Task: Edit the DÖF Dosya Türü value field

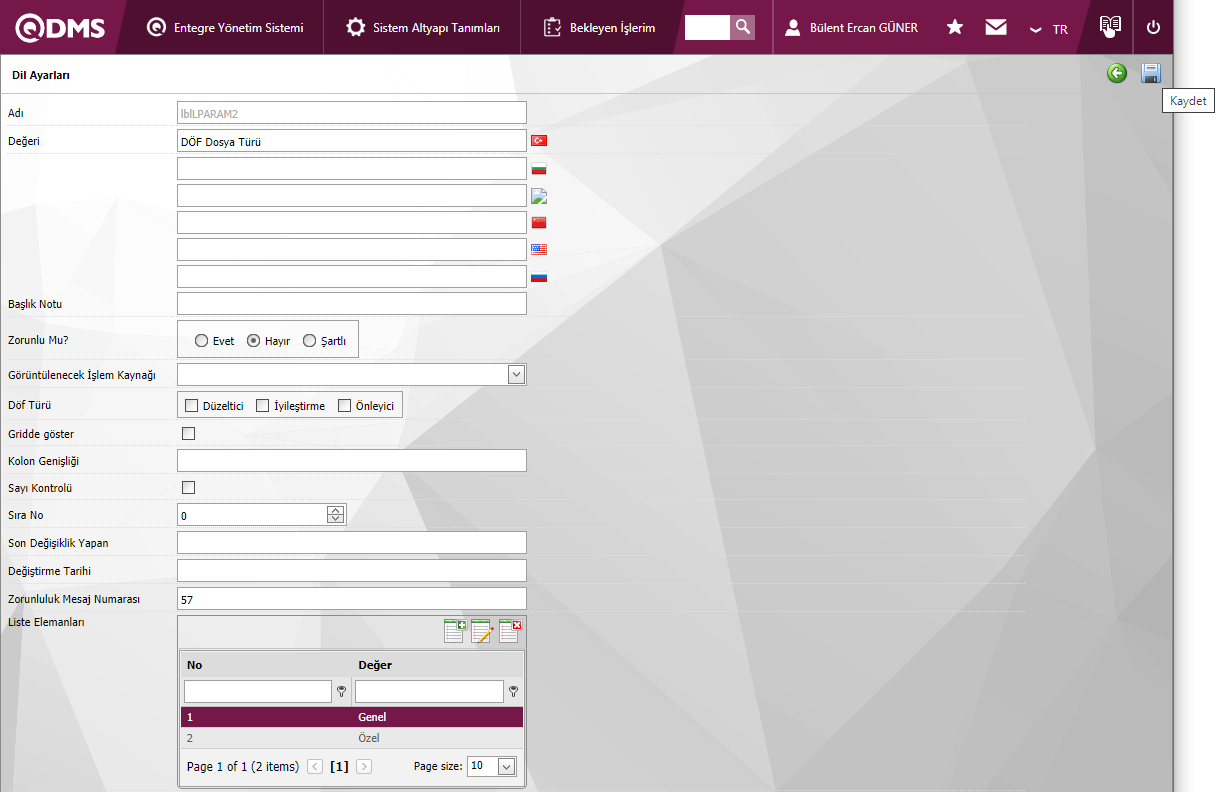Action: (352, 141)
